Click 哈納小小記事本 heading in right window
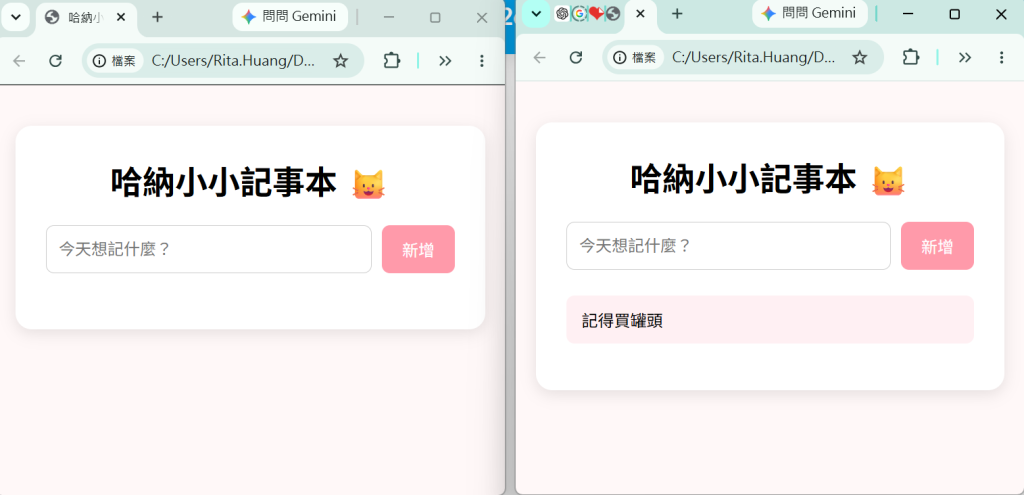This screenshot has height=495, width=1024. coord(743,179)
